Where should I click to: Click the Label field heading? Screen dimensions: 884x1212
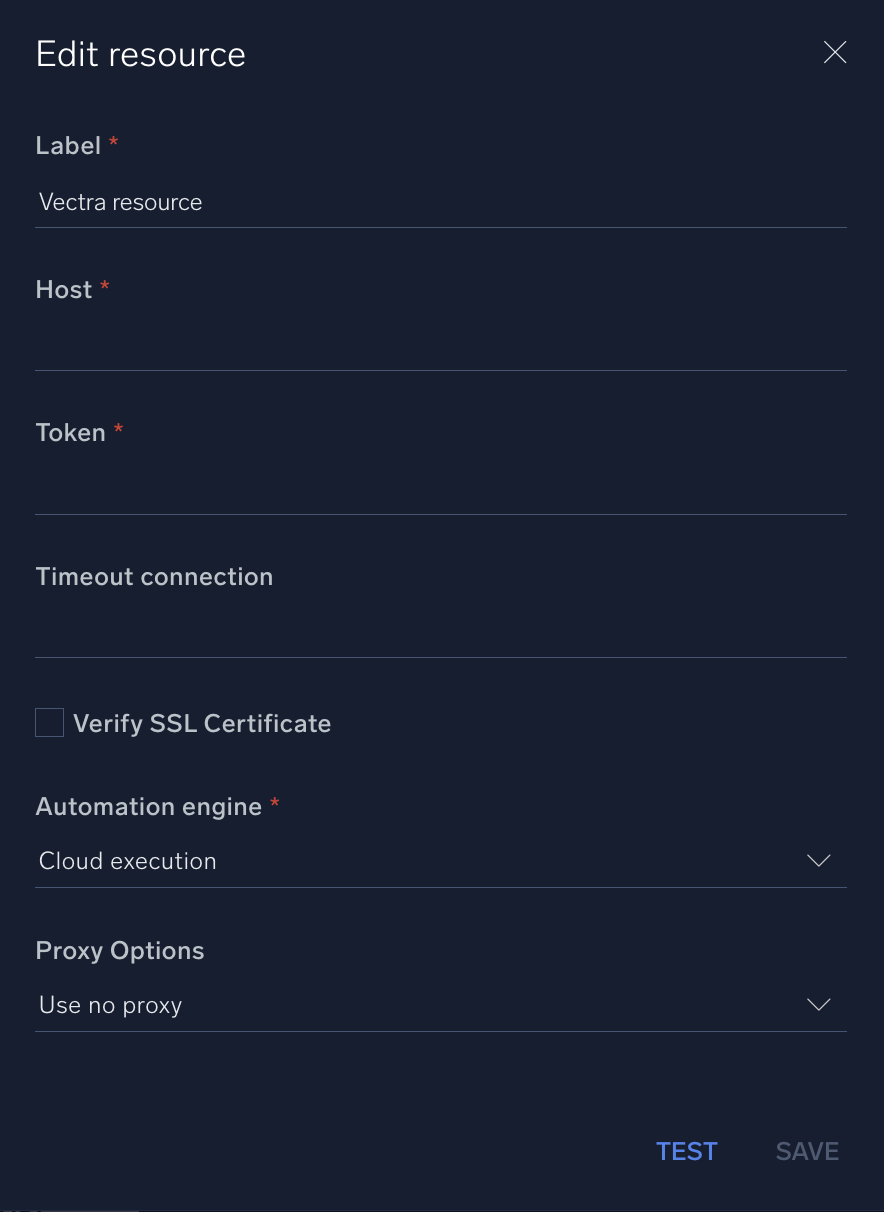[x=68, y=146]
